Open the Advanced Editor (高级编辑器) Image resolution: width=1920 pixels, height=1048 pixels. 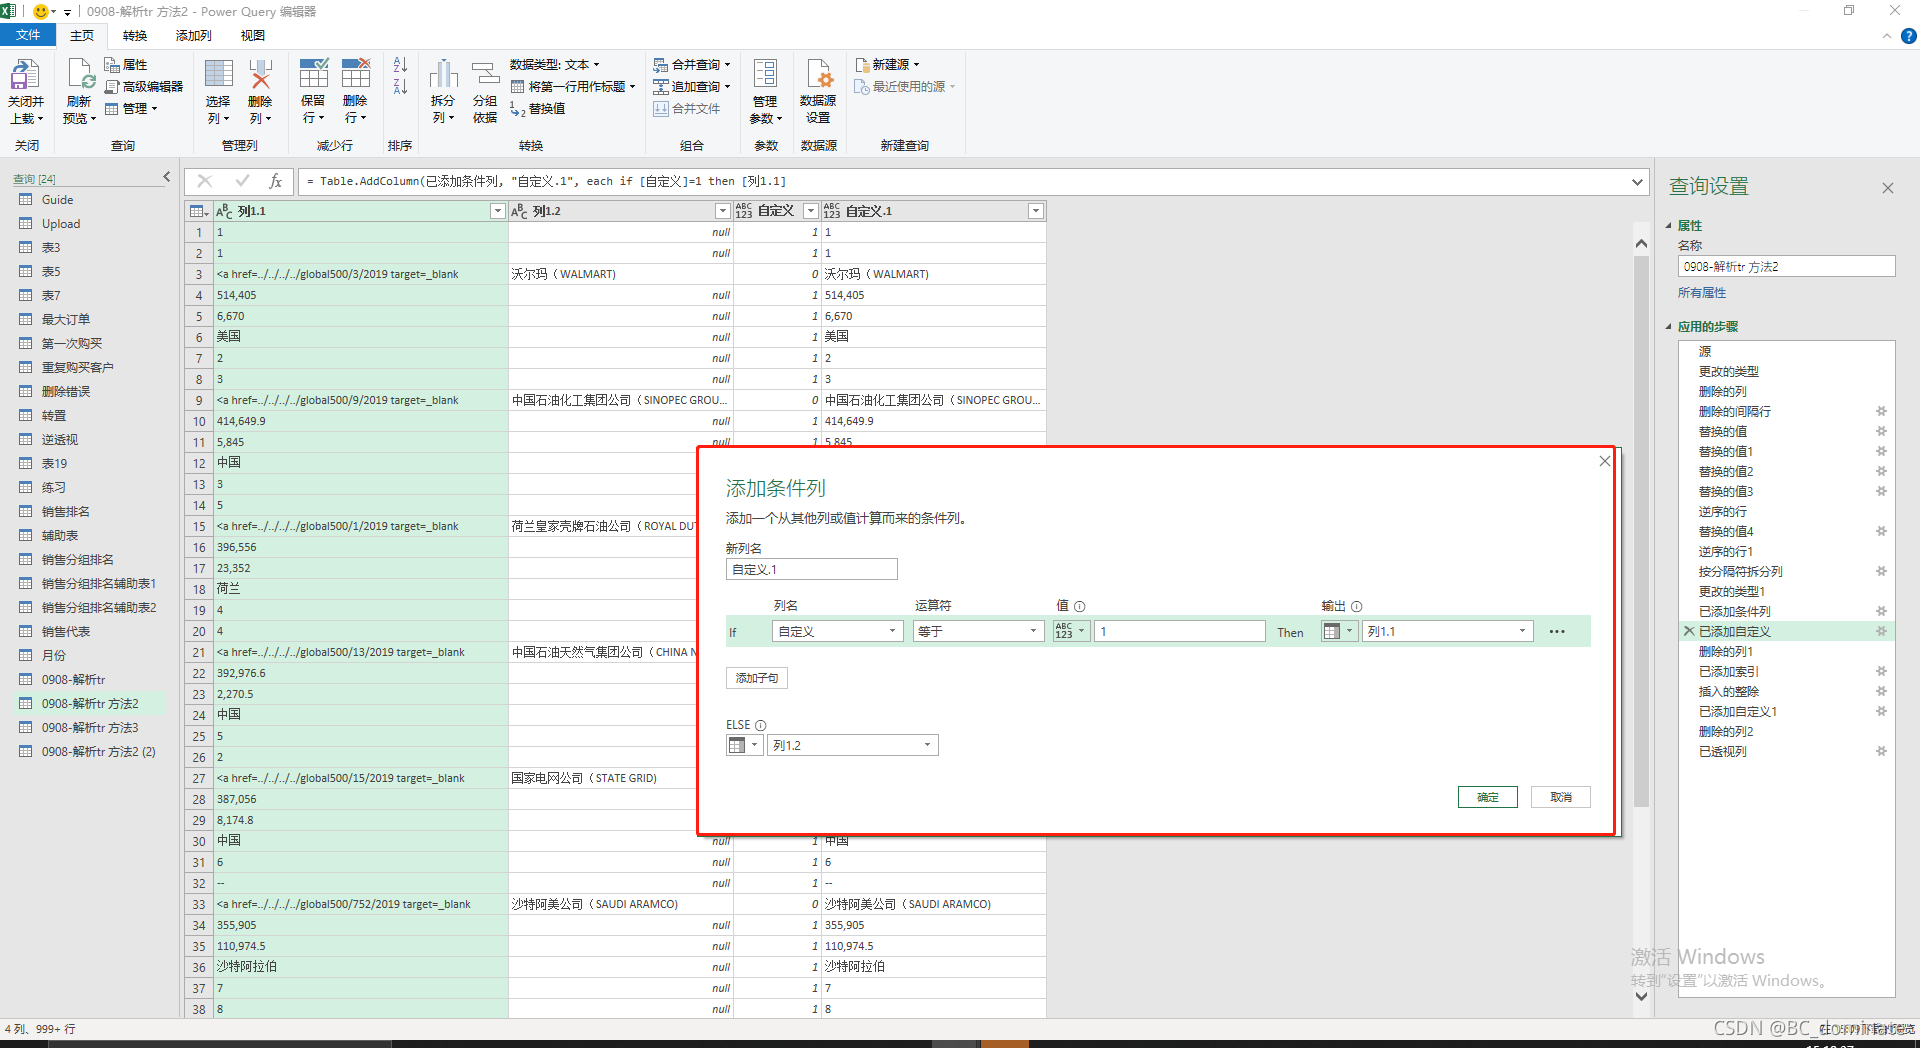pos(144,87)
